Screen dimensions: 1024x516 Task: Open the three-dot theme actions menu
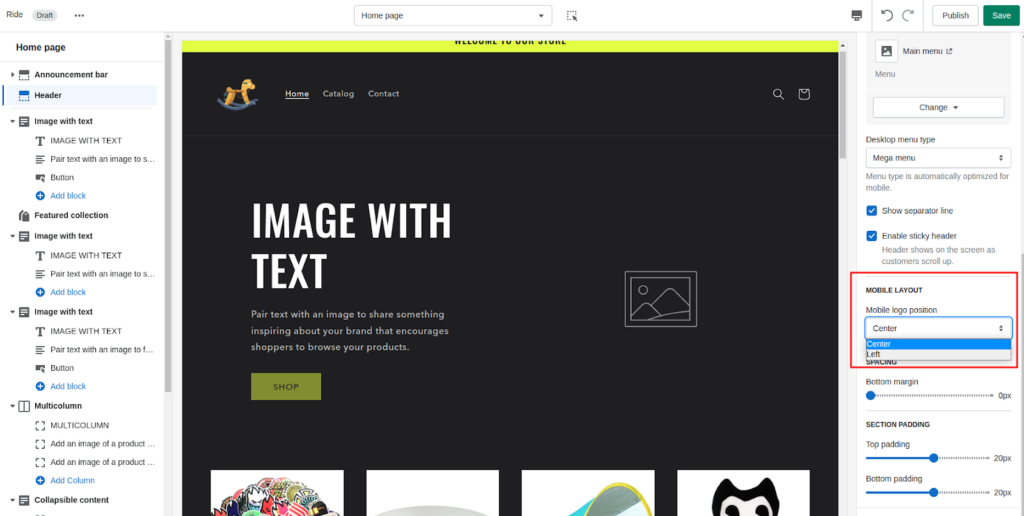pyautogui.click(x=79, y=15)
